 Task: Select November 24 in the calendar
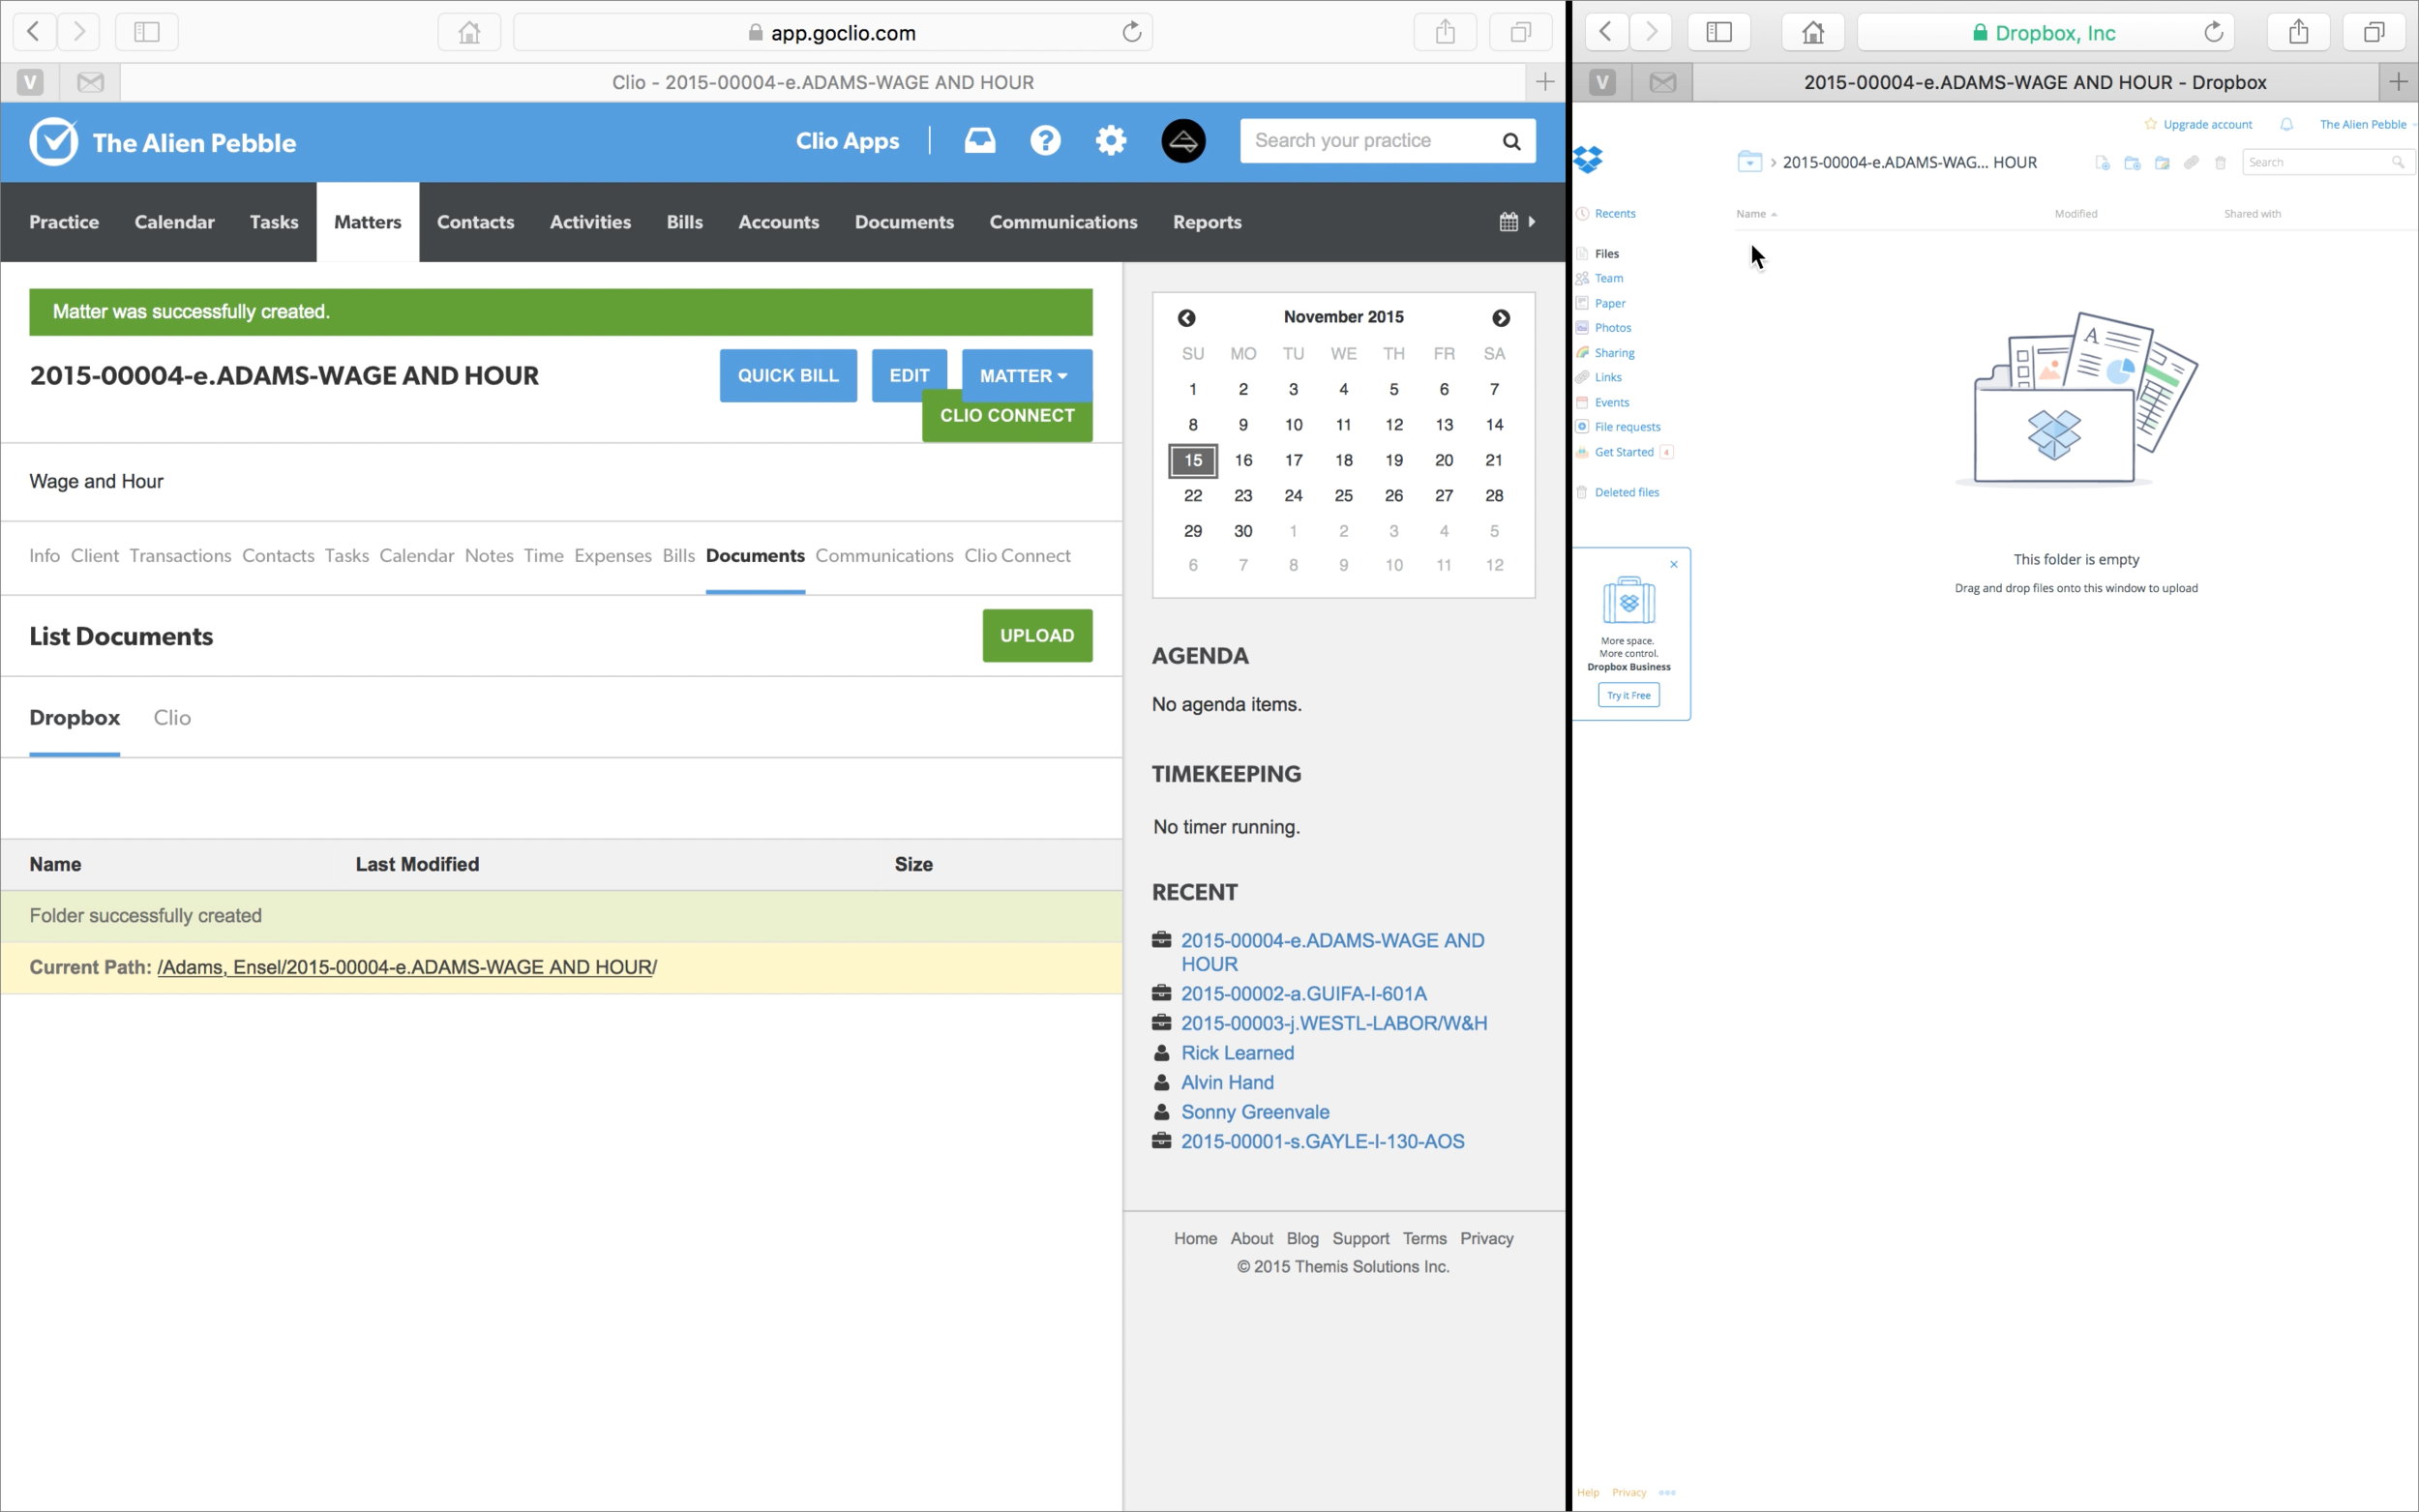coord(1293,496)
